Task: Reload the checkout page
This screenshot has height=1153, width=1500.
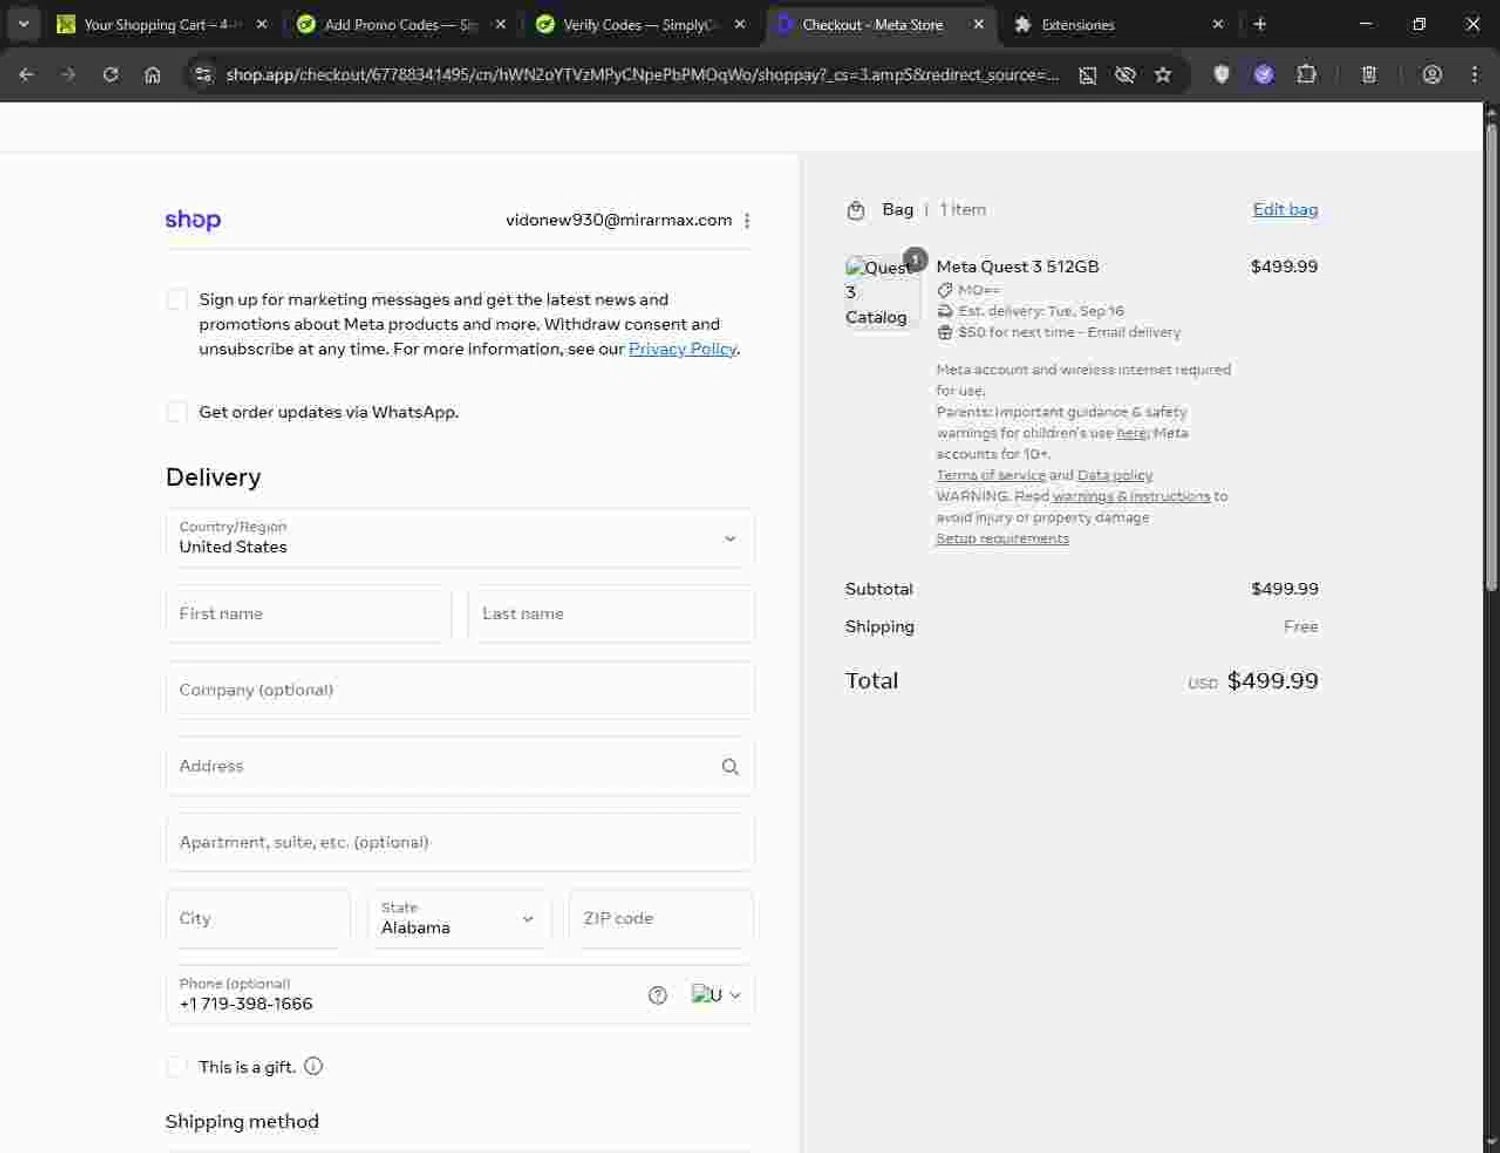Action: click(x=110, y=74)
